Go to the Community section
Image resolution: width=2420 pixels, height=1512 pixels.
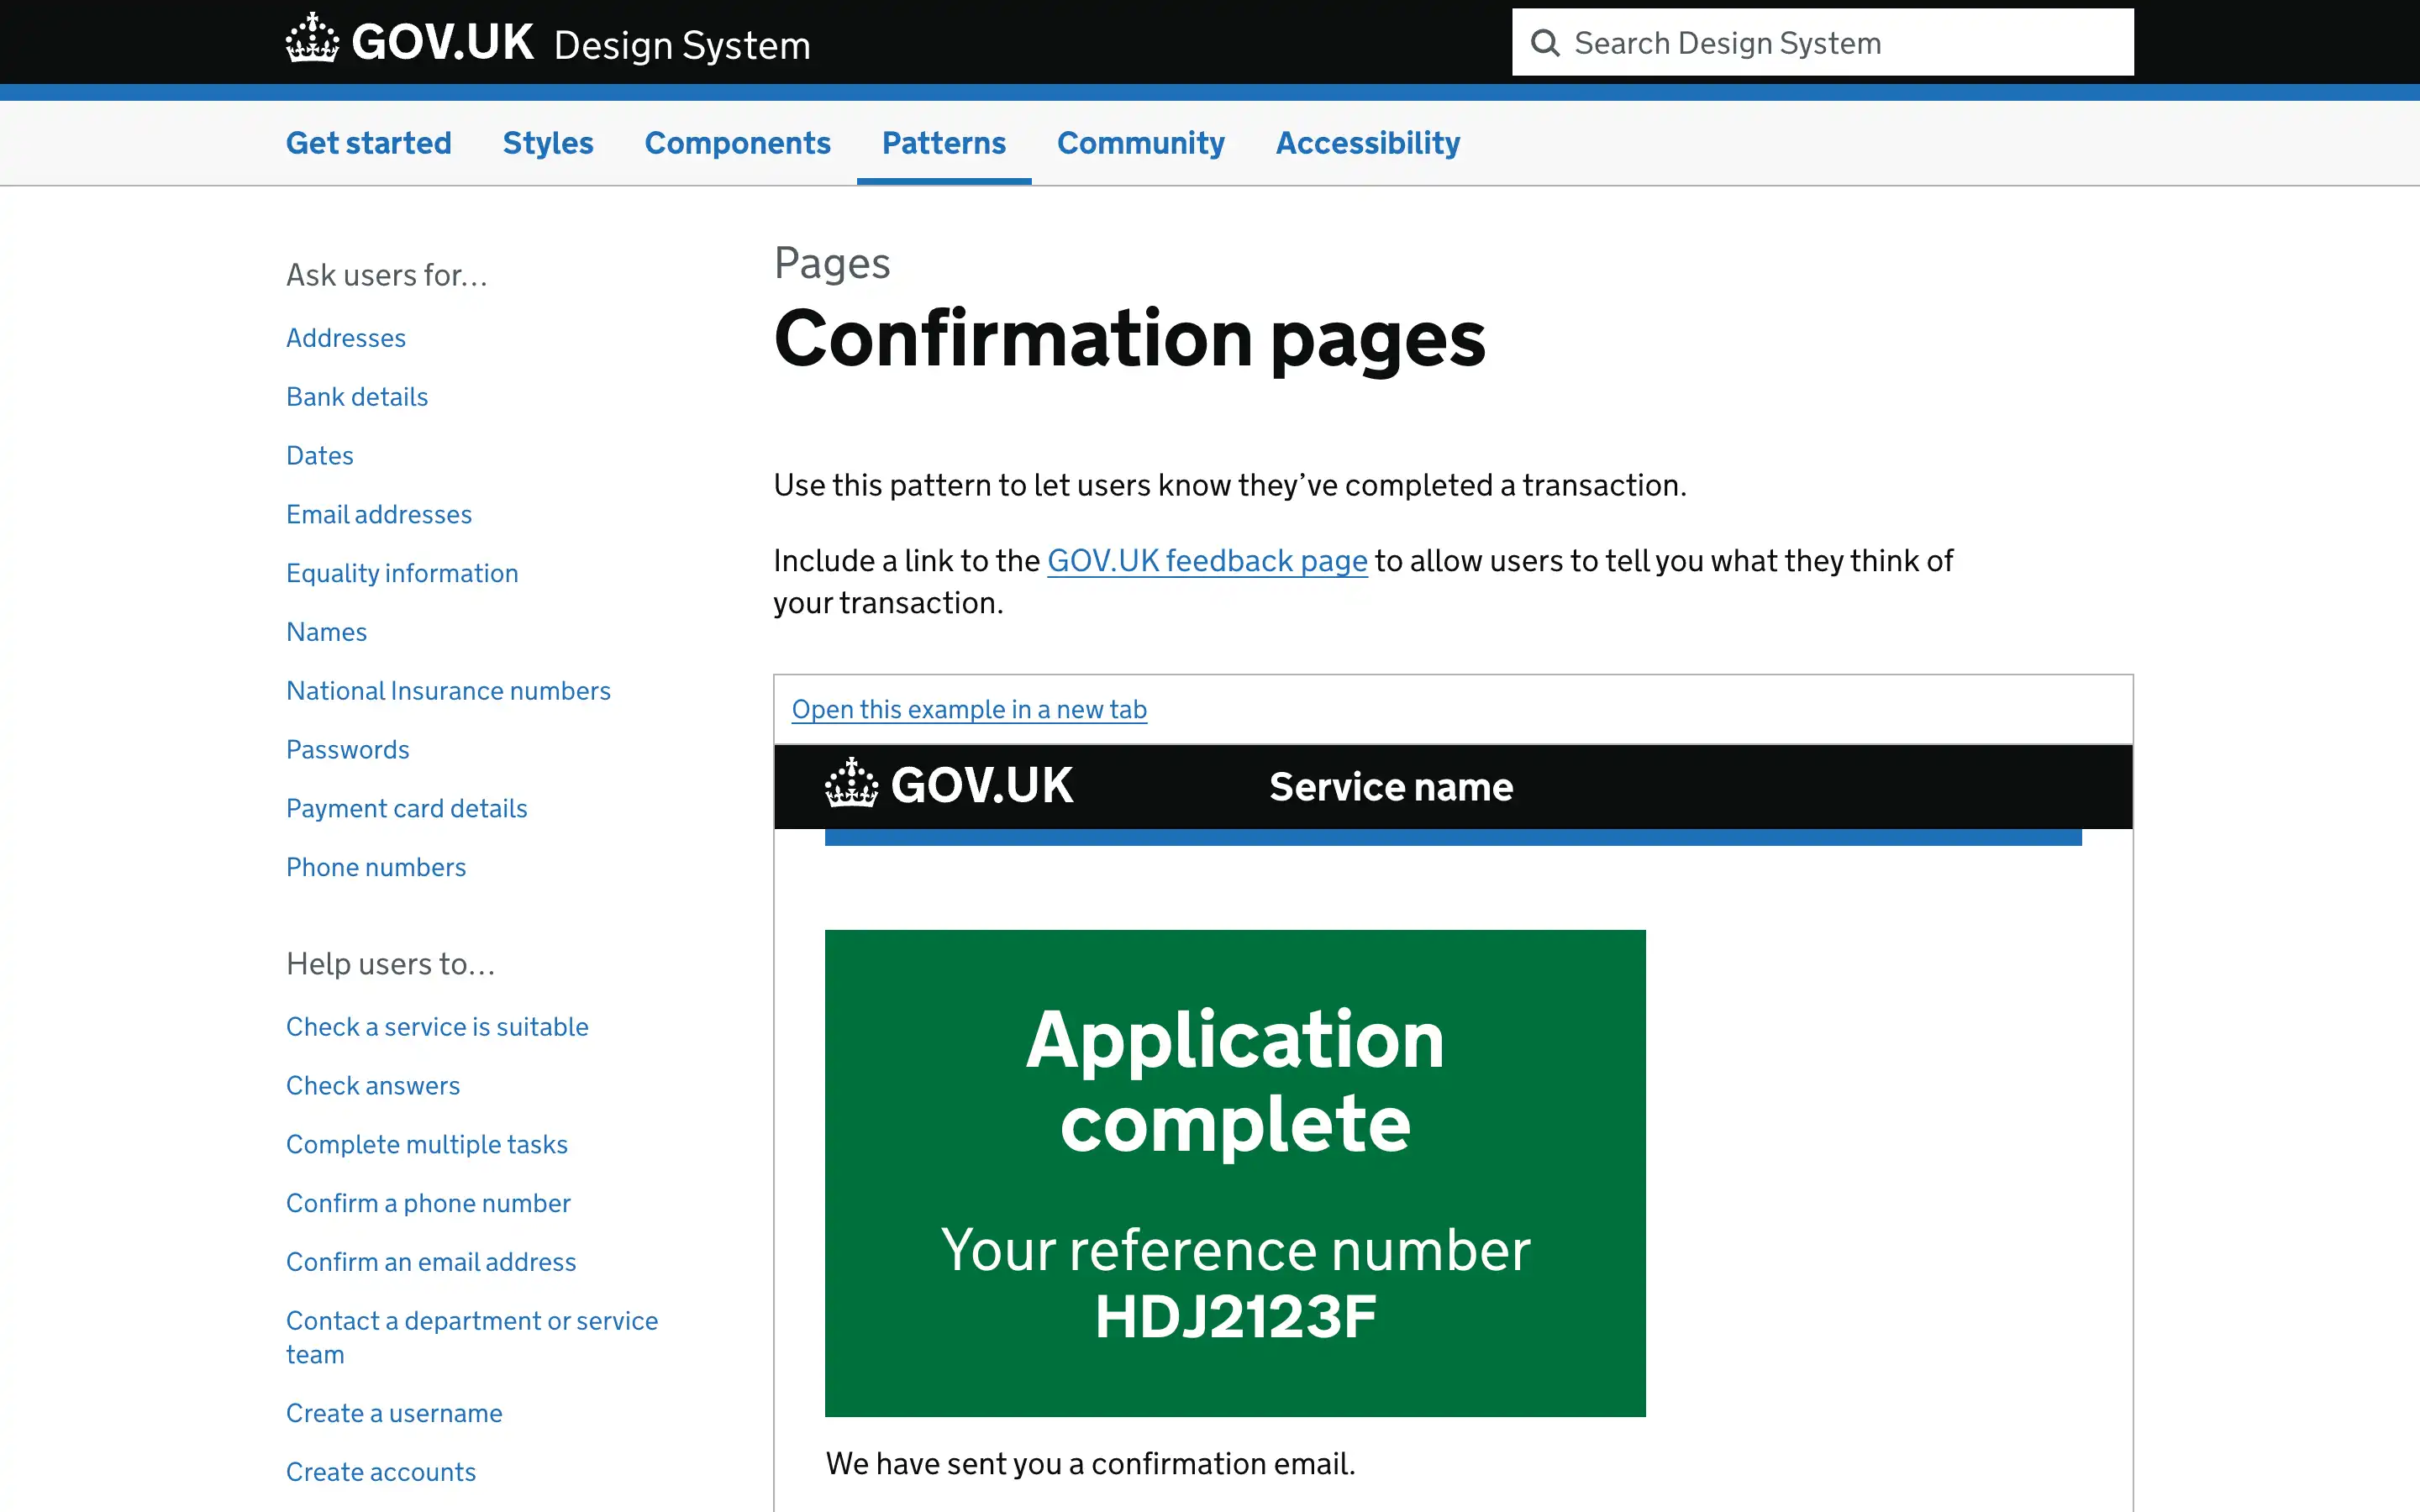click(1140, 143)
